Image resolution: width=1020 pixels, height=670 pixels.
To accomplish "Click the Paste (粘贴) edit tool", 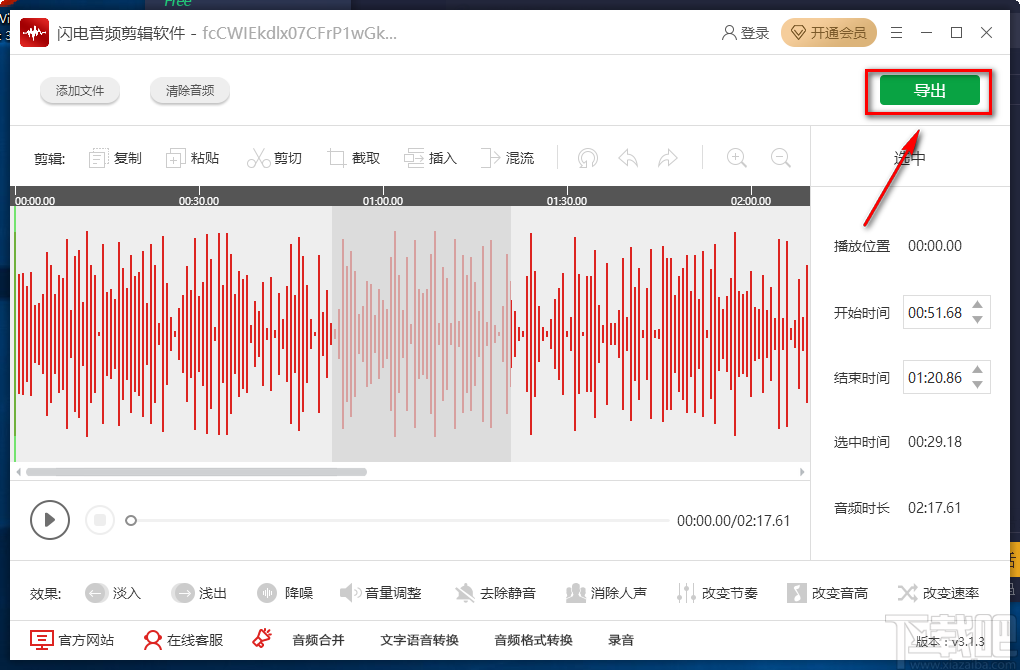I will (193, 158).
